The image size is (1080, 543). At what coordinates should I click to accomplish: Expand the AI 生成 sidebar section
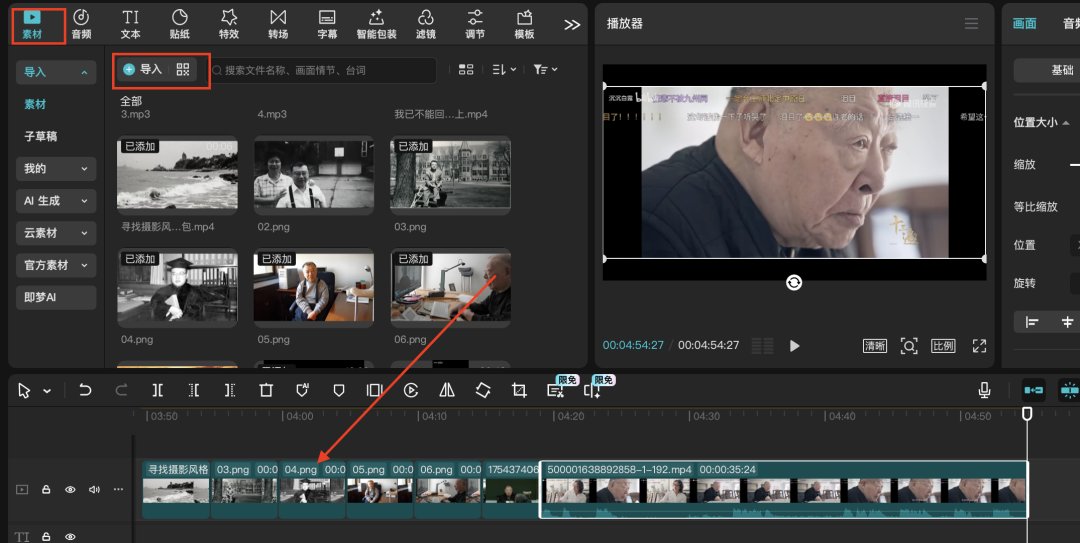(x=55, y=201)
